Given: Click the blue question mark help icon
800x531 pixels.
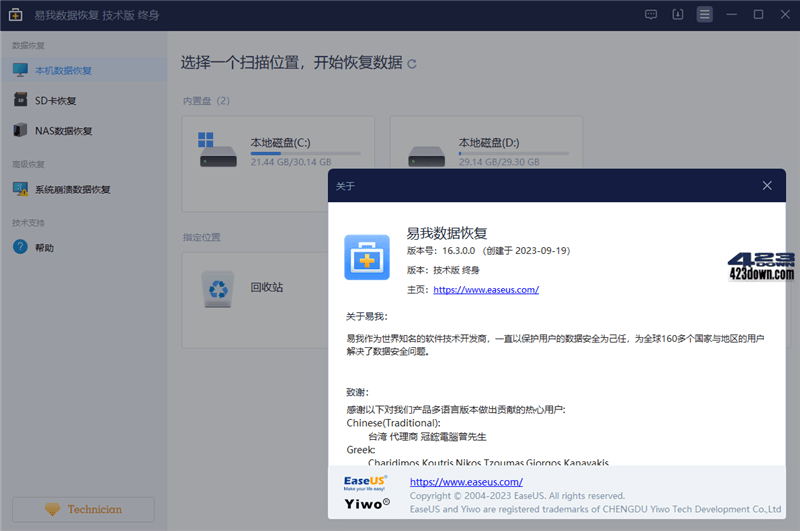Looking at the screenshot, I should tap(20, 247).
